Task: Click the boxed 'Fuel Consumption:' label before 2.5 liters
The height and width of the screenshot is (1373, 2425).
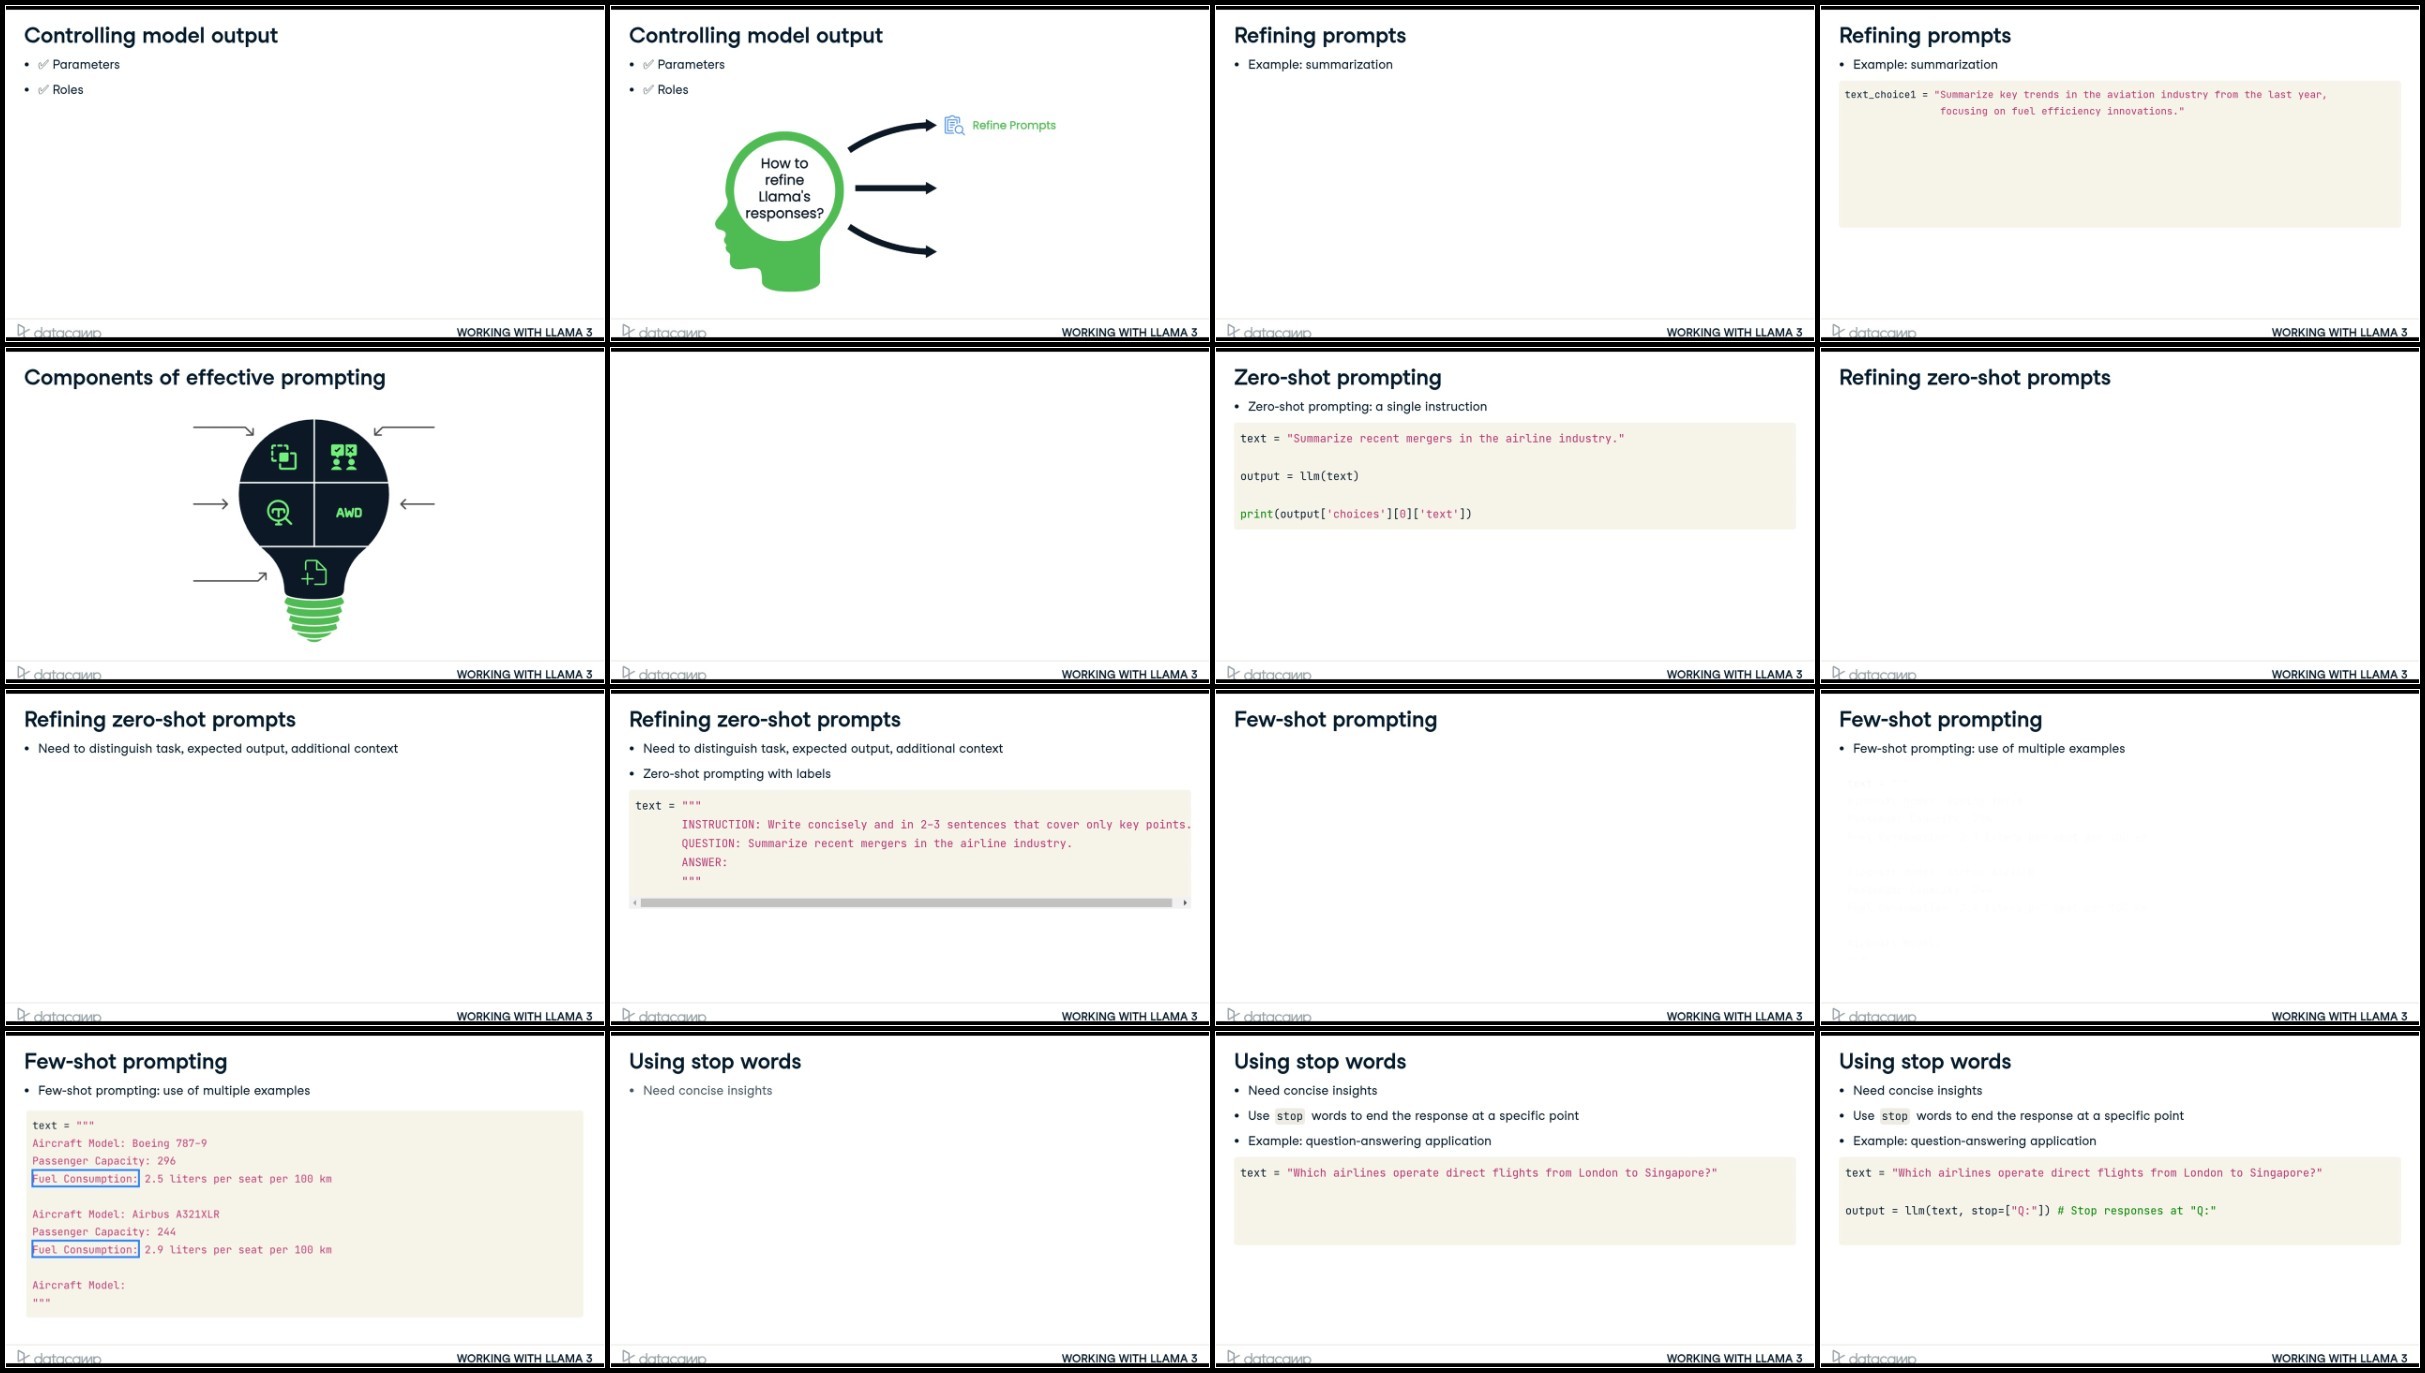Action: (85, 1179)
